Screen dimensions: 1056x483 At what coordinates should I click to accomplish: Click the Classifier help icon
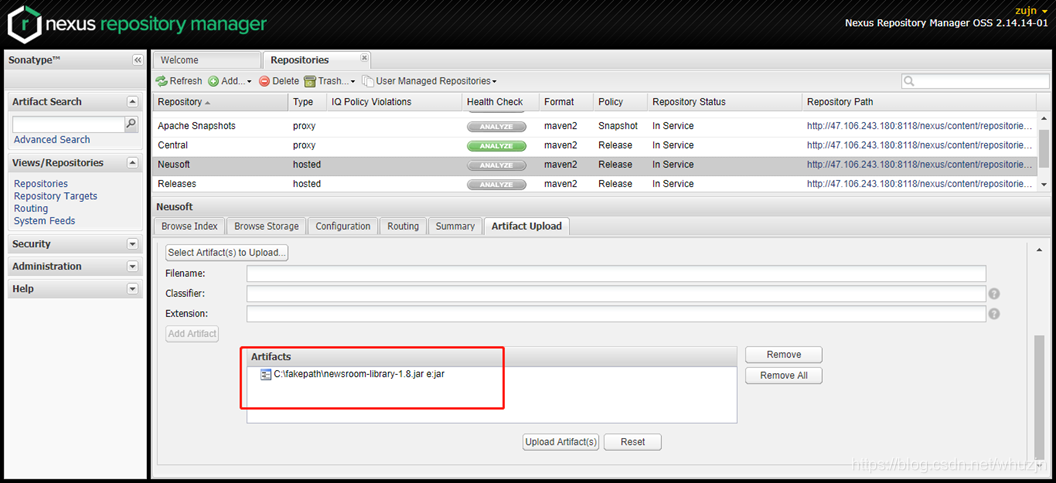(x=994, y=294)
